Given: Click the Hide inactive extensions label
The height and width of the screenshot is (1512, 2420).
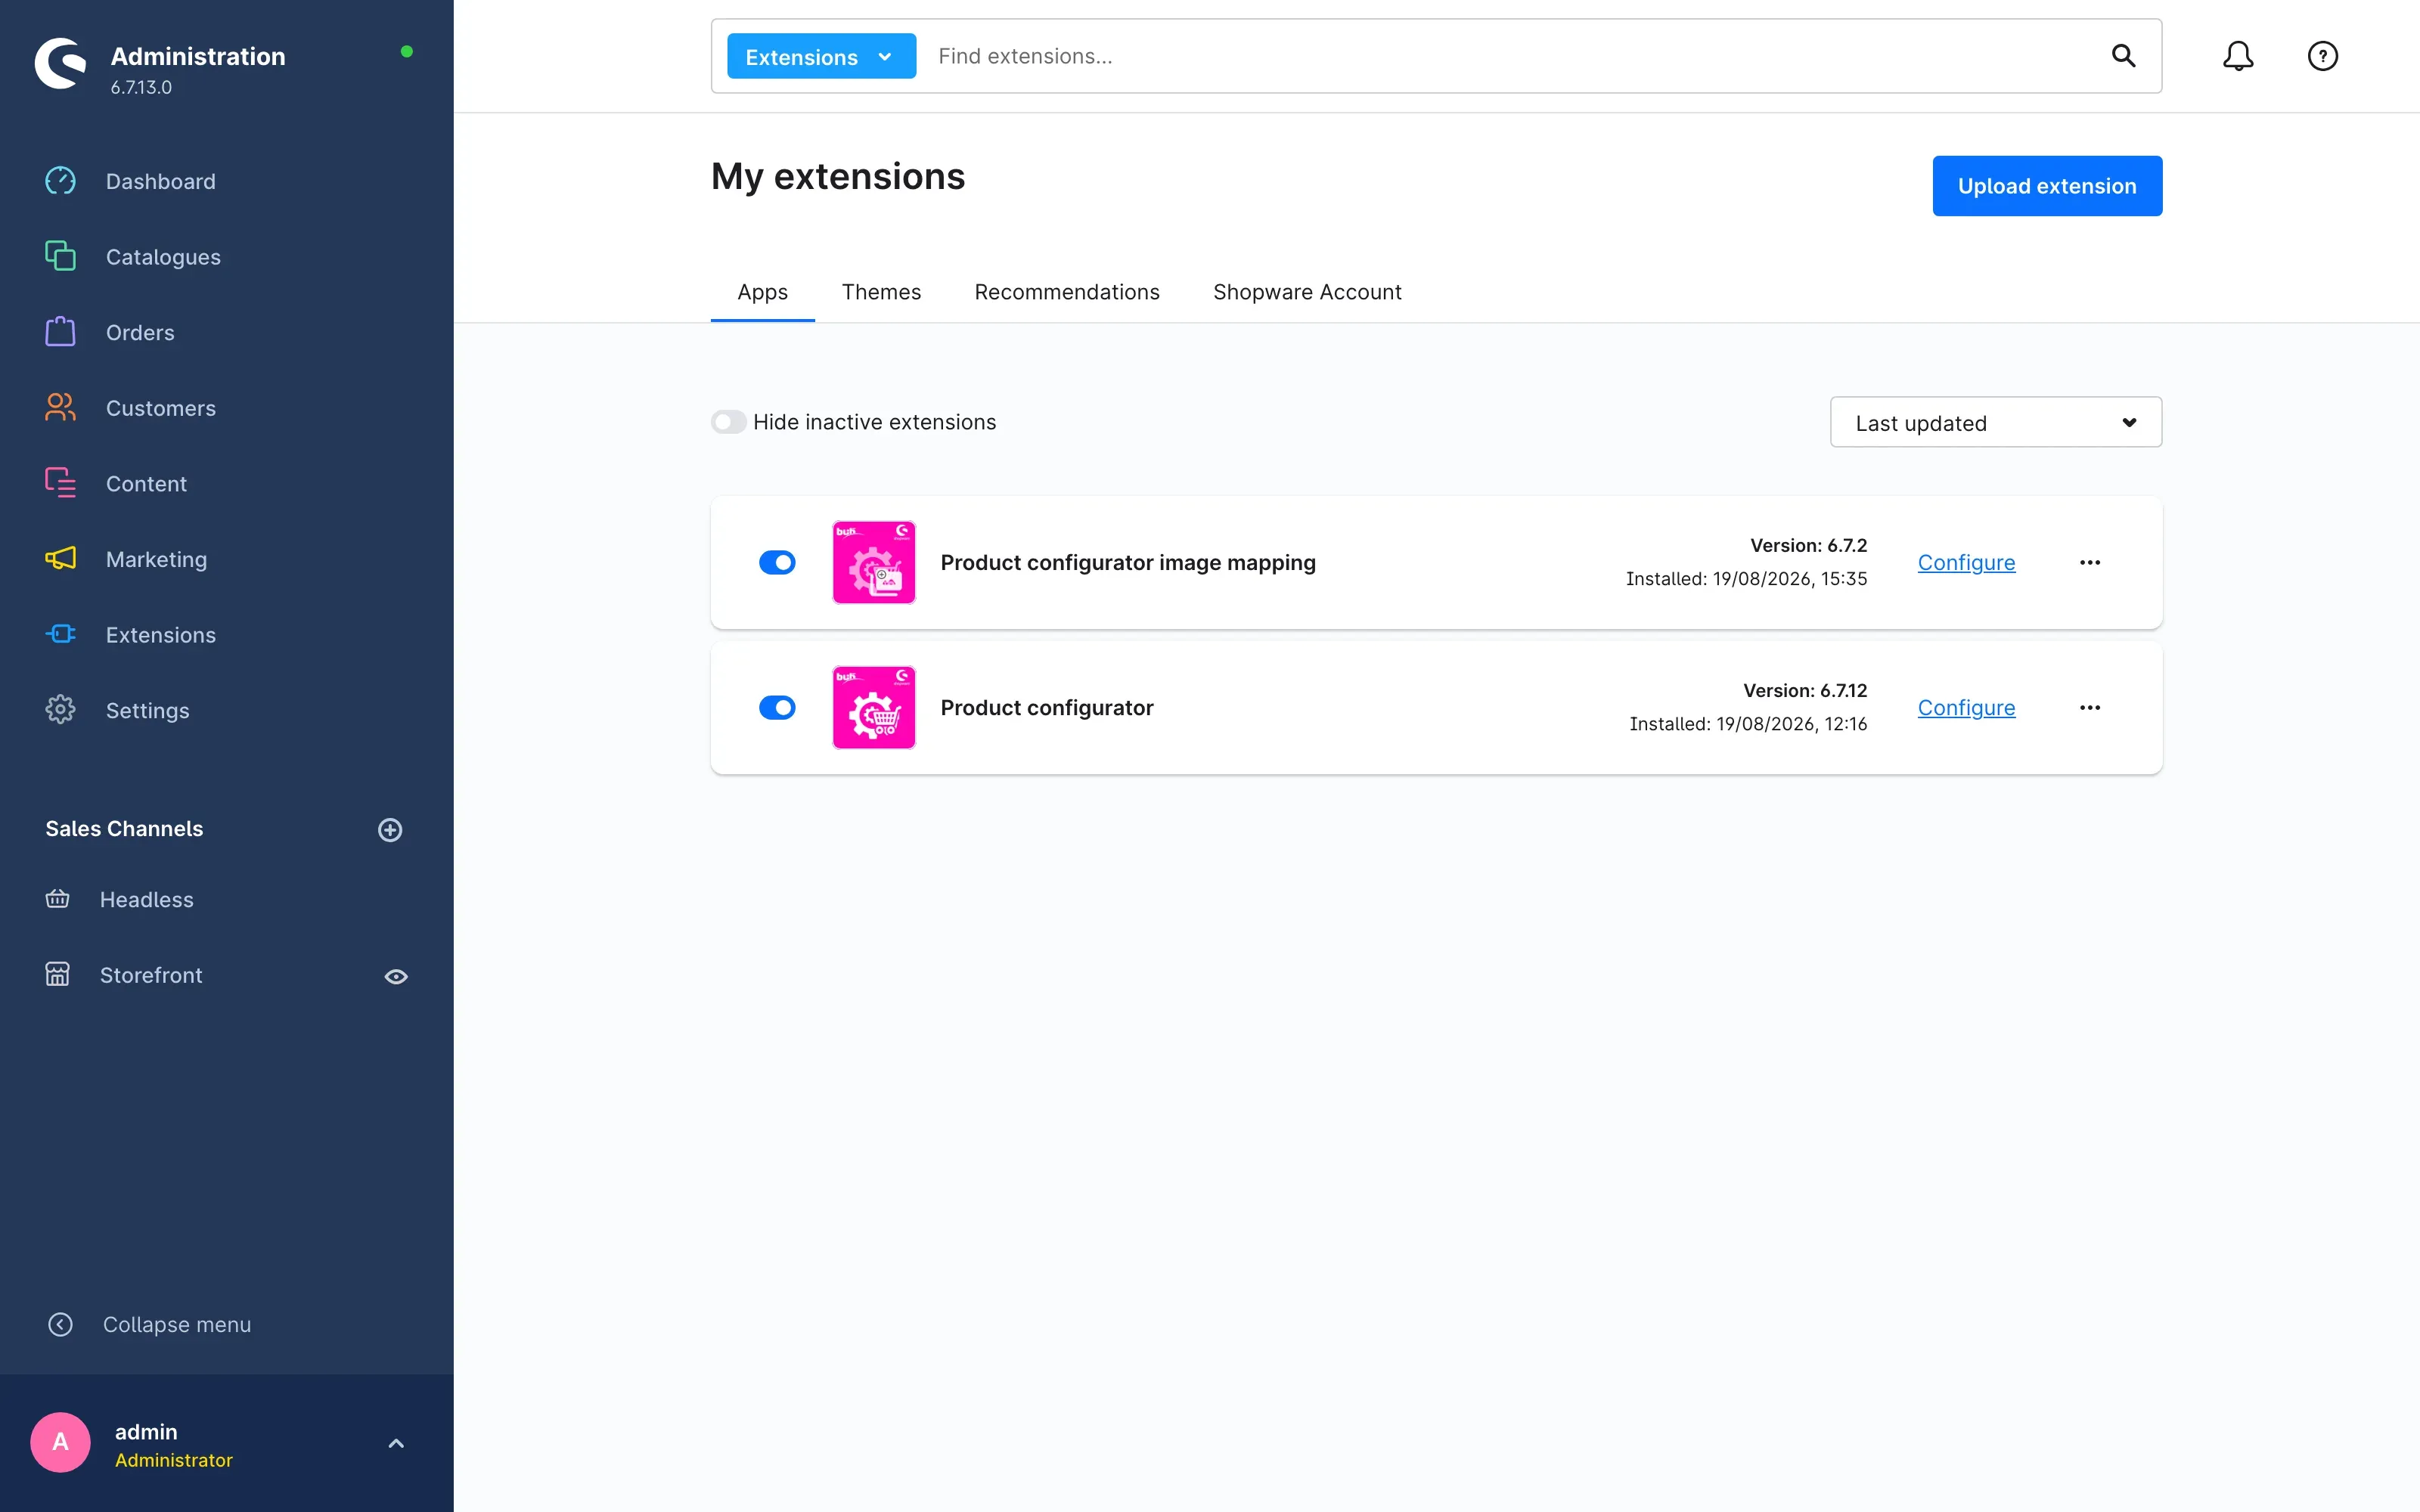Looking at the screenshot, I should click(x=874, y=422).
